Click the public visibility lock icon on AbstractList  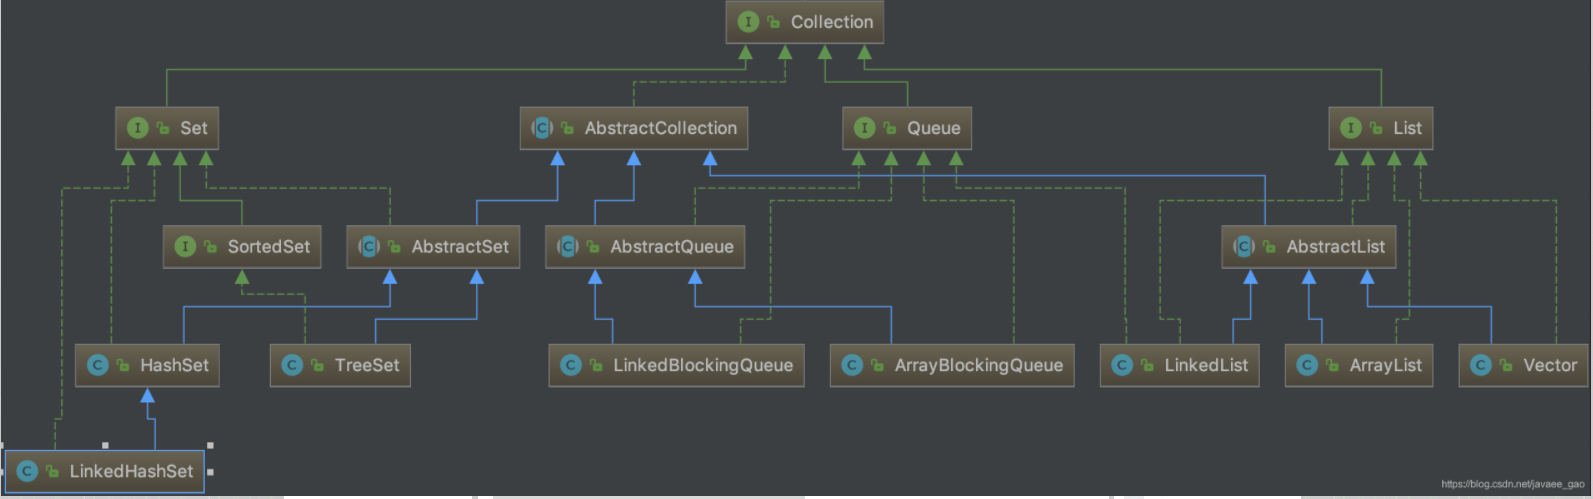click(1270, 247)
